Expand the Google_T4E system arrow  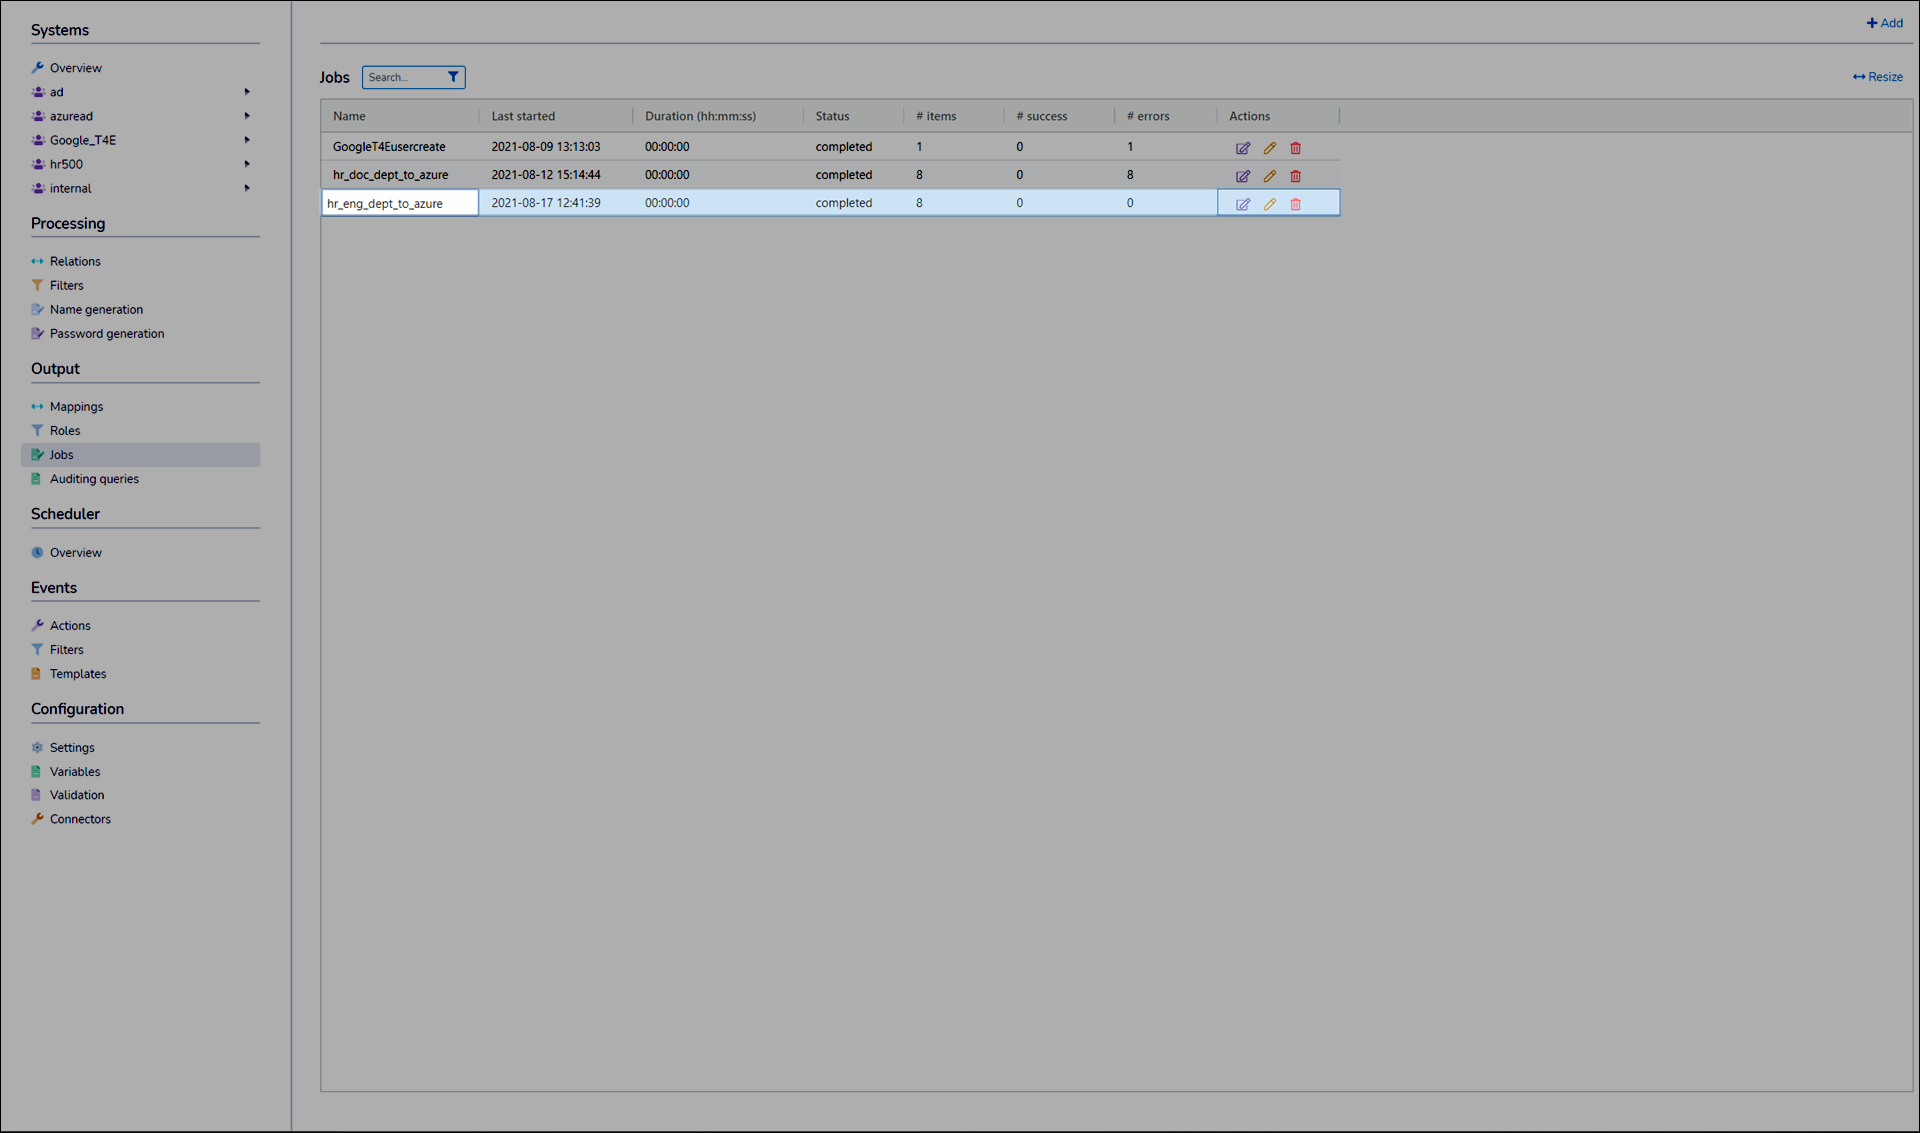tap(247, 140)
